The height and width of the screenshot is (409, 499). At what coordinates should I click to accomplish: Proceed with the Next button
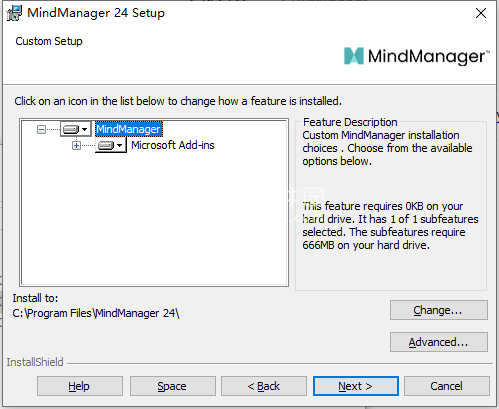pyautogui.click(x=356, y=386)
